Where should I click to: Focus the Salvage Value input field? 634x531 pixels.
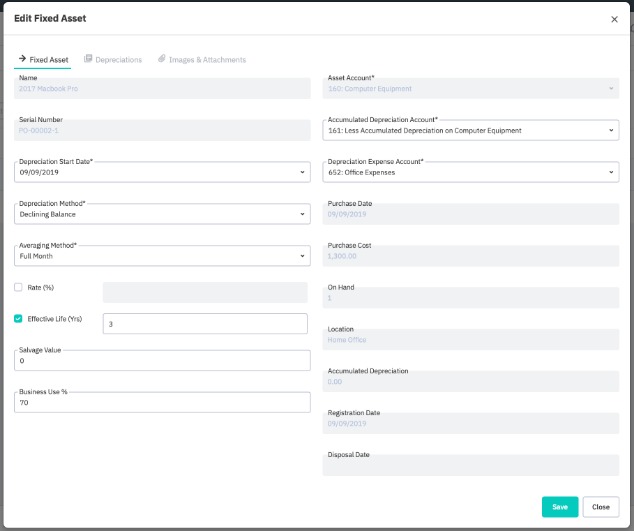162,361
